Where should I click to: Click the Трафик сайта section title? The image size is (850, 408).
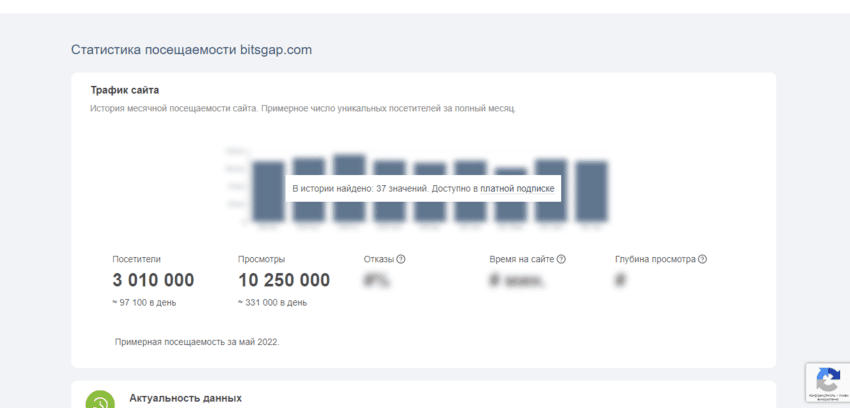(125, 90)
